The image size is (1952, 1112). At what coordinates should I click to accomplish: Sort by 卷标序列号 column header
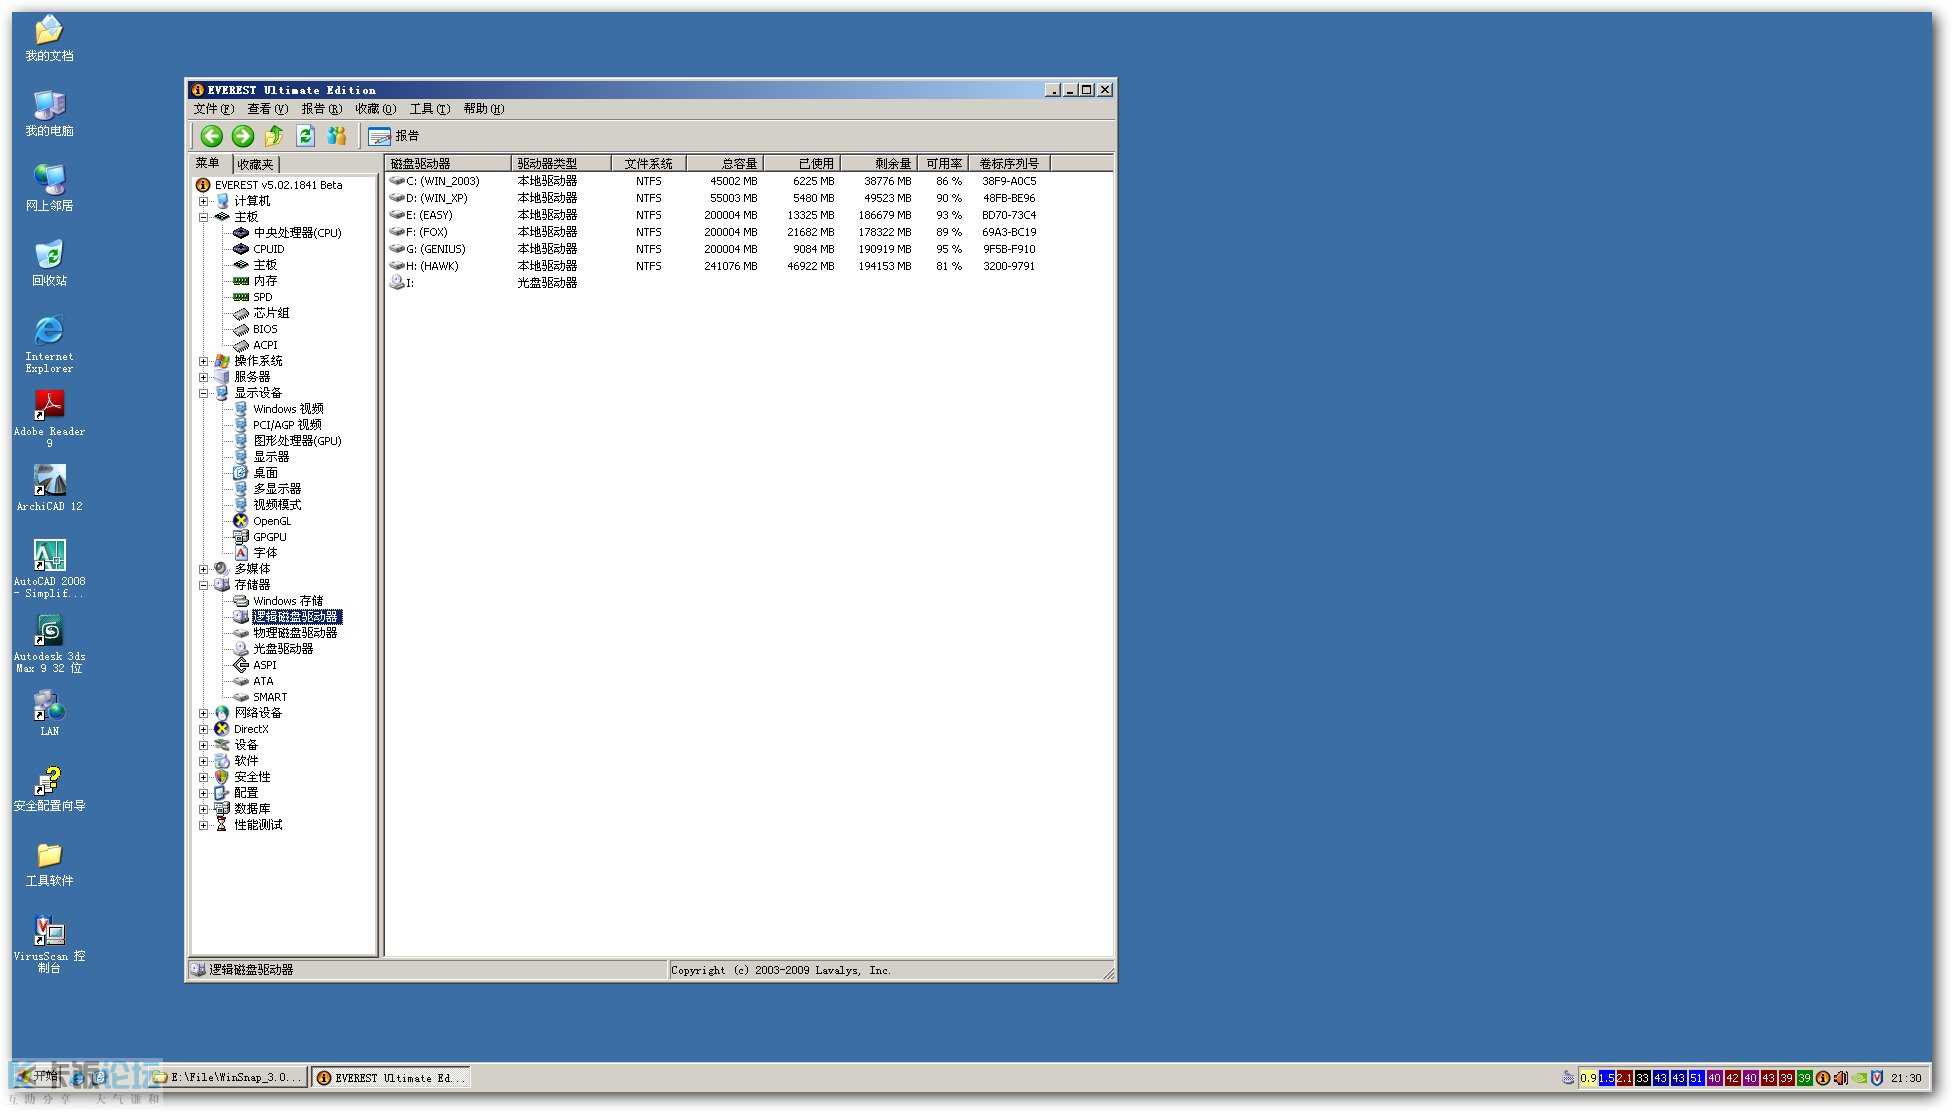click(x=1009, y=163)
